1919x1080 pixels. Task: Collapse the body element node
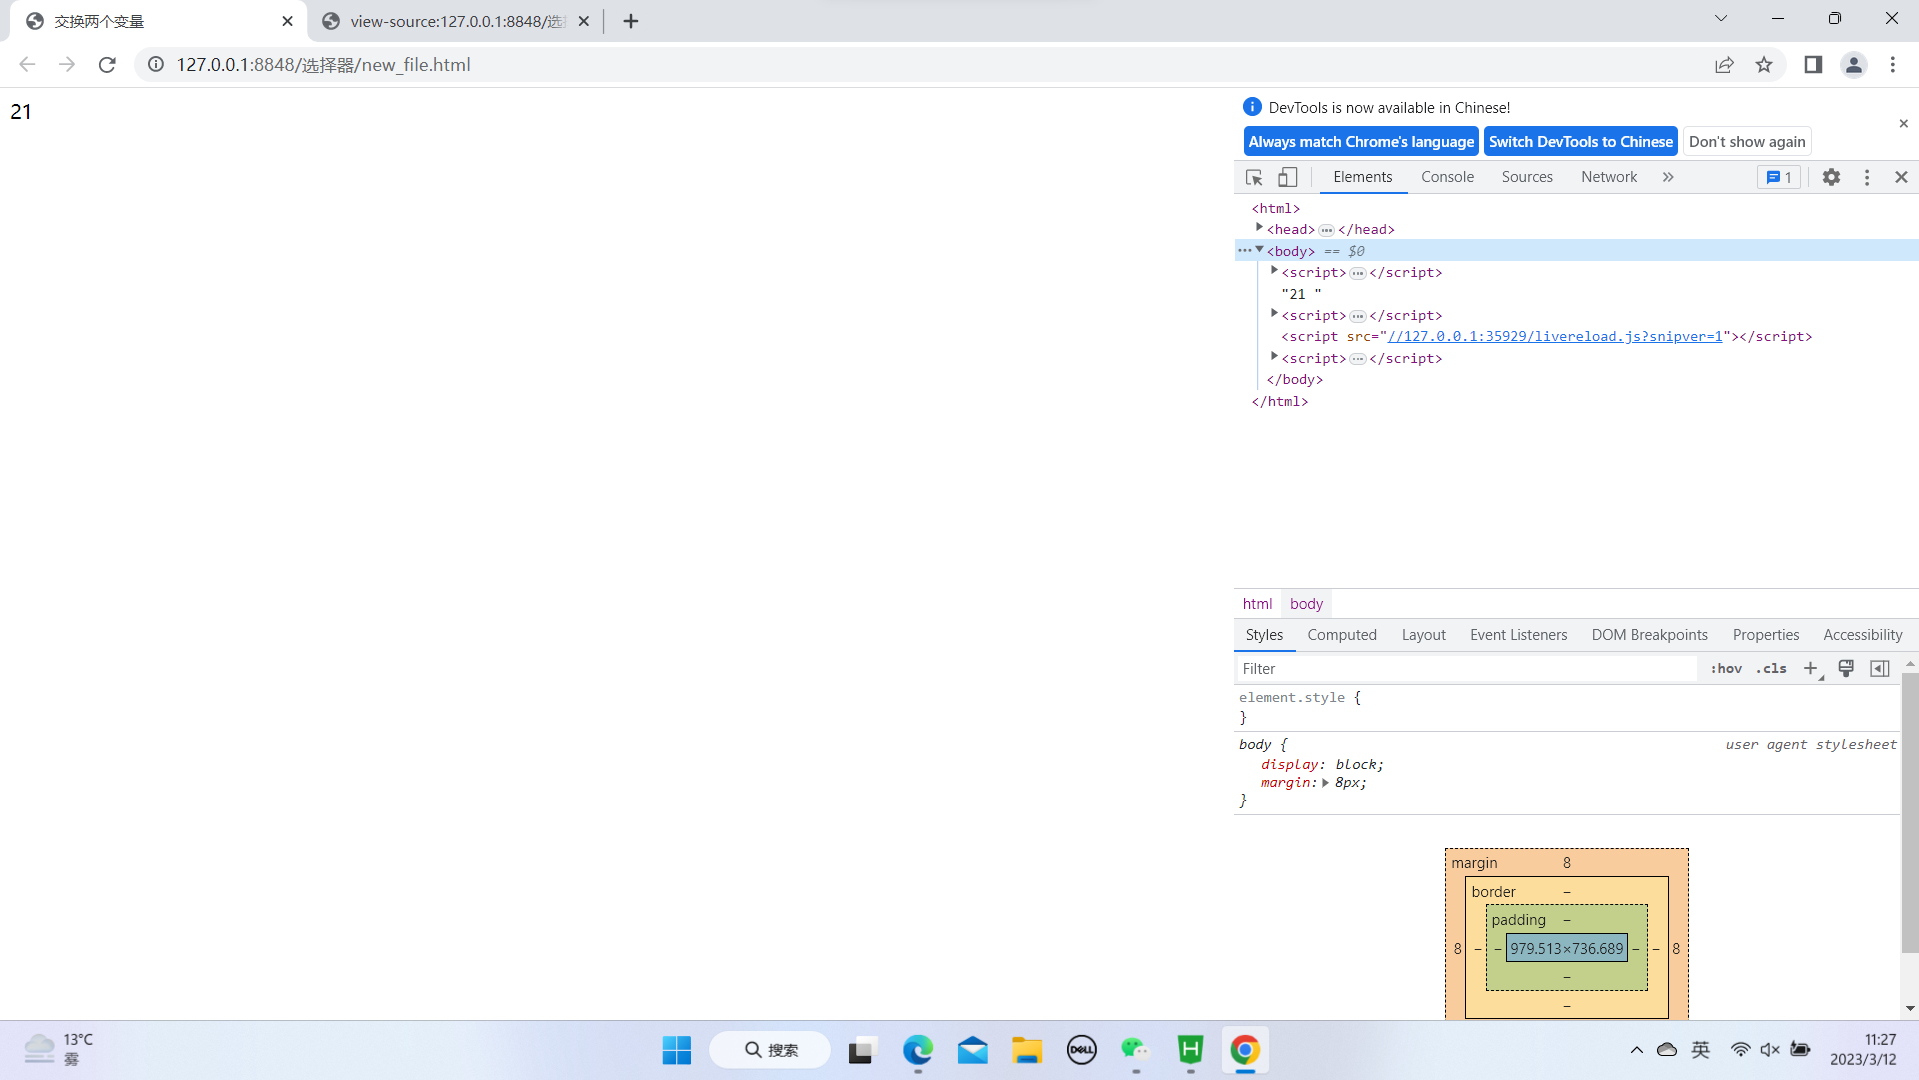pos(1259,250)
